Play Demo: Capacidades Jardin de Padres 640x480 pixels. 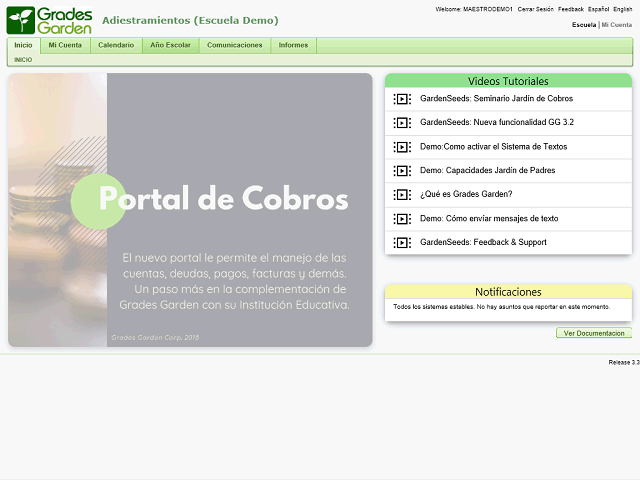click(x=487, y=170)
